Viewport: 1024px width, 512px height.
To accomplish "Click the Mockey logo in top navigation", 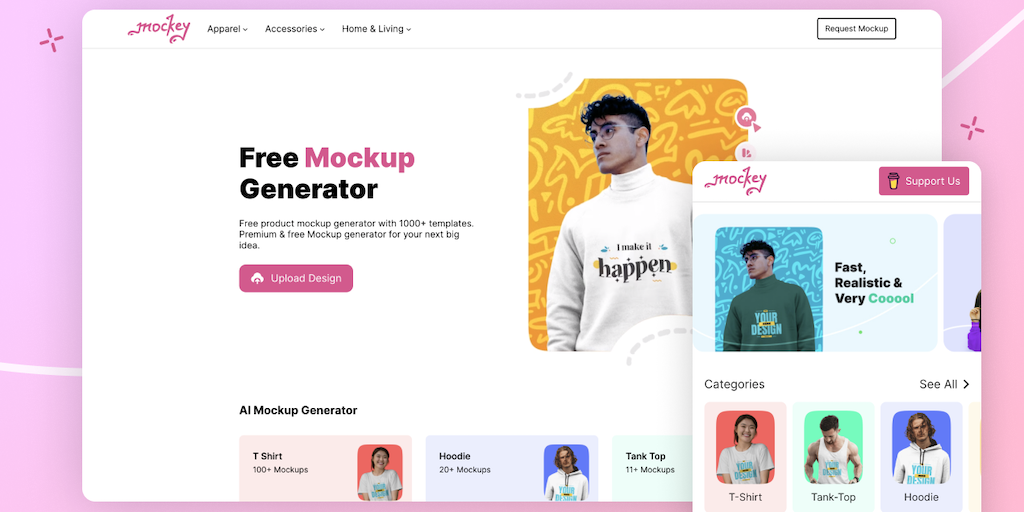I will 159,29.
